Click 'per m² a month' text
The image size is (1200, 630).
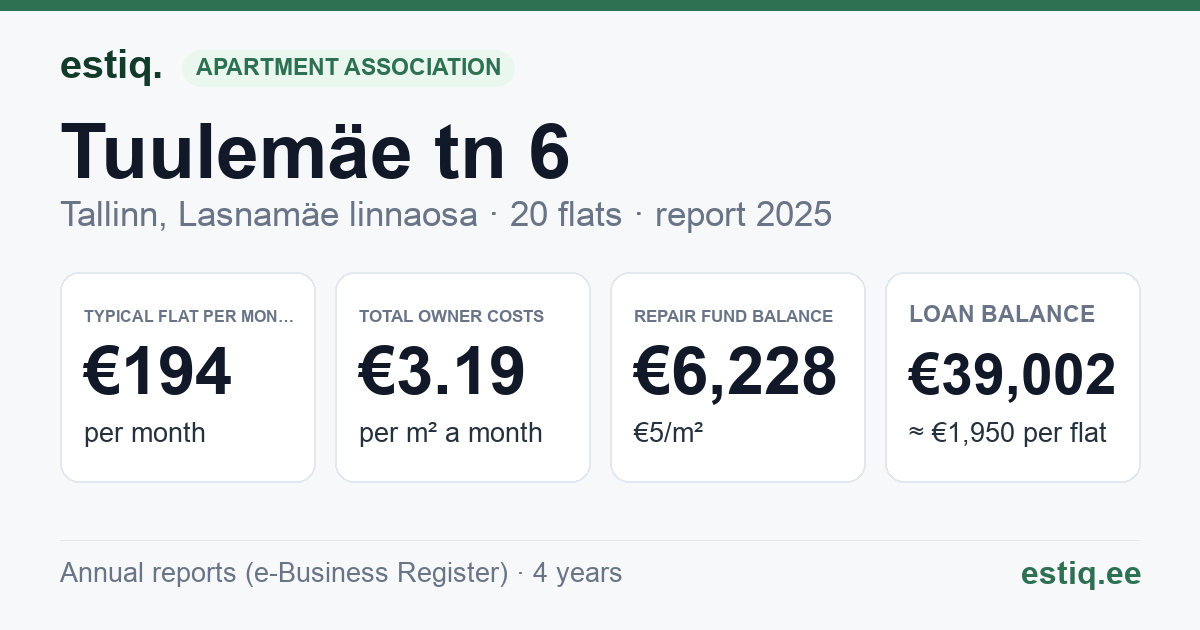(451, 433)
